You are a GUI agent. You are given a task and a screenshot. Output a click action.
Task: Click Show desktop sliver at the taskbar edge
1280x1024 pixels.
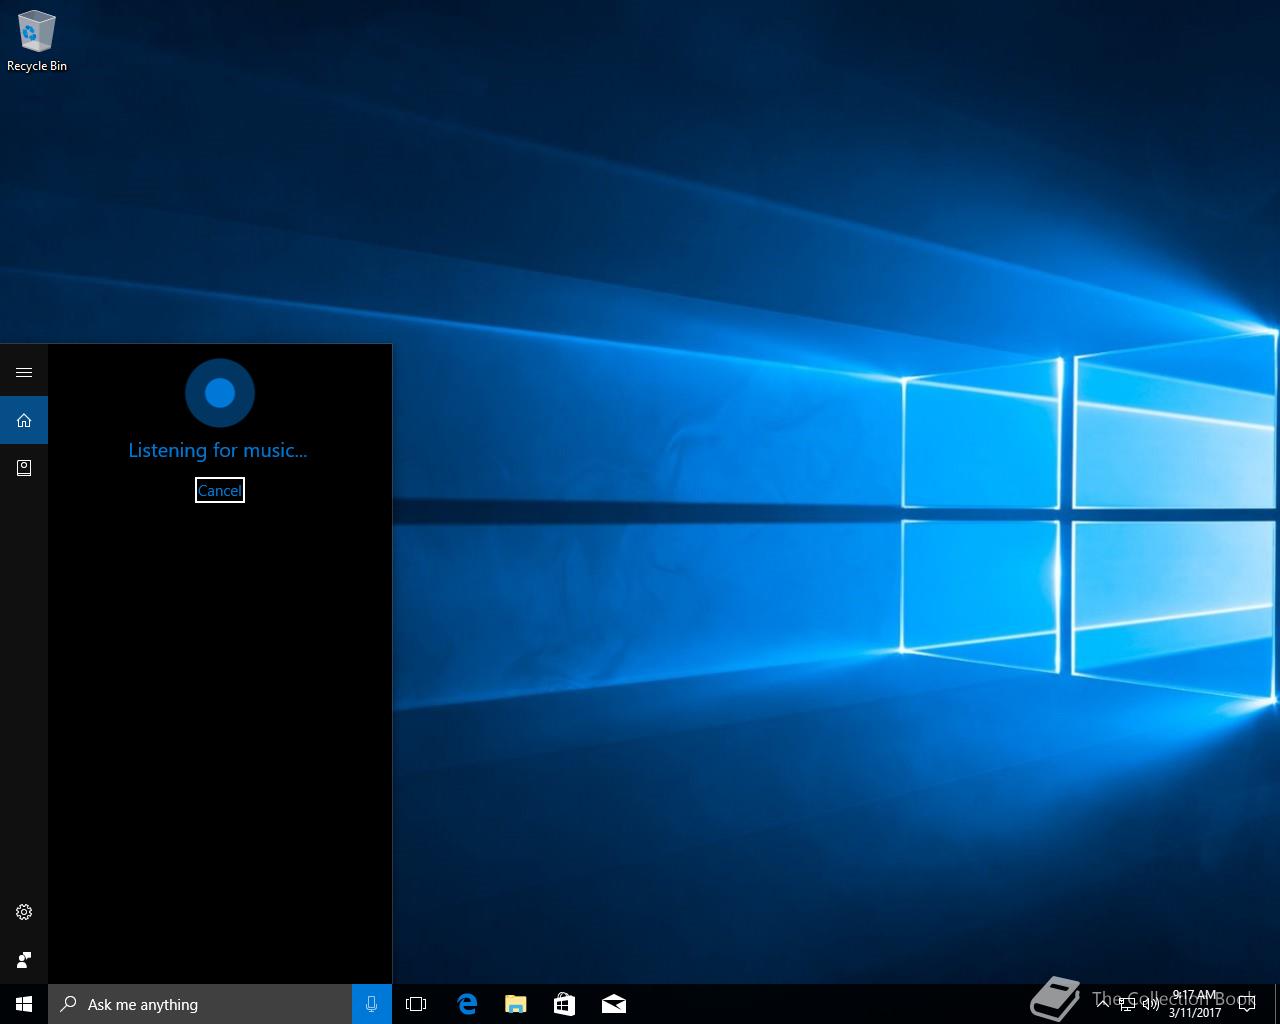click(1277, 1004)
